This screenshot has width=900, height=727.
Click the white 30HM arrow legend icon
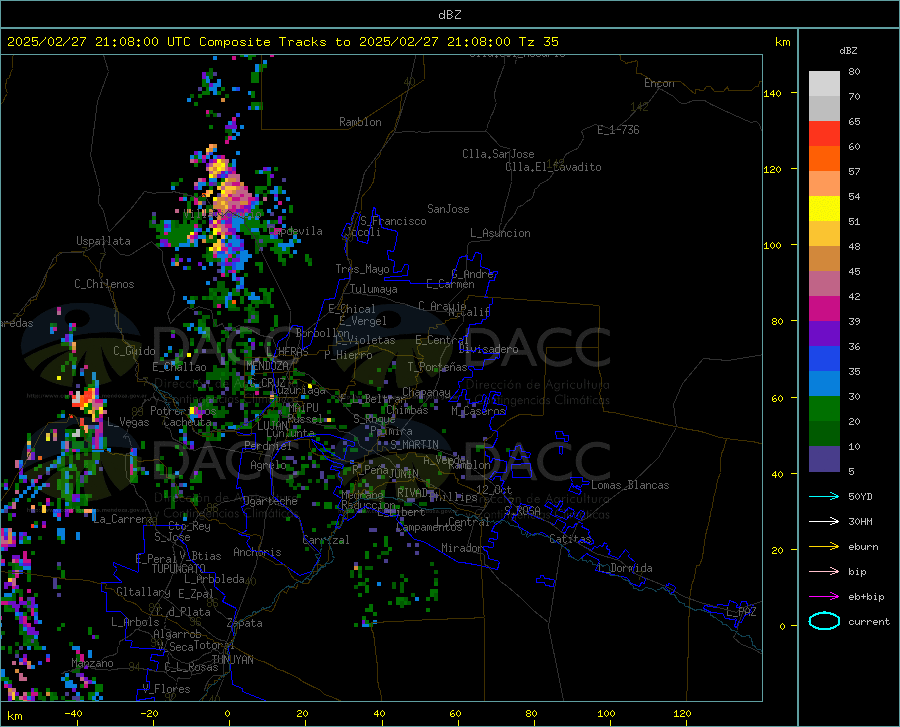824,522
